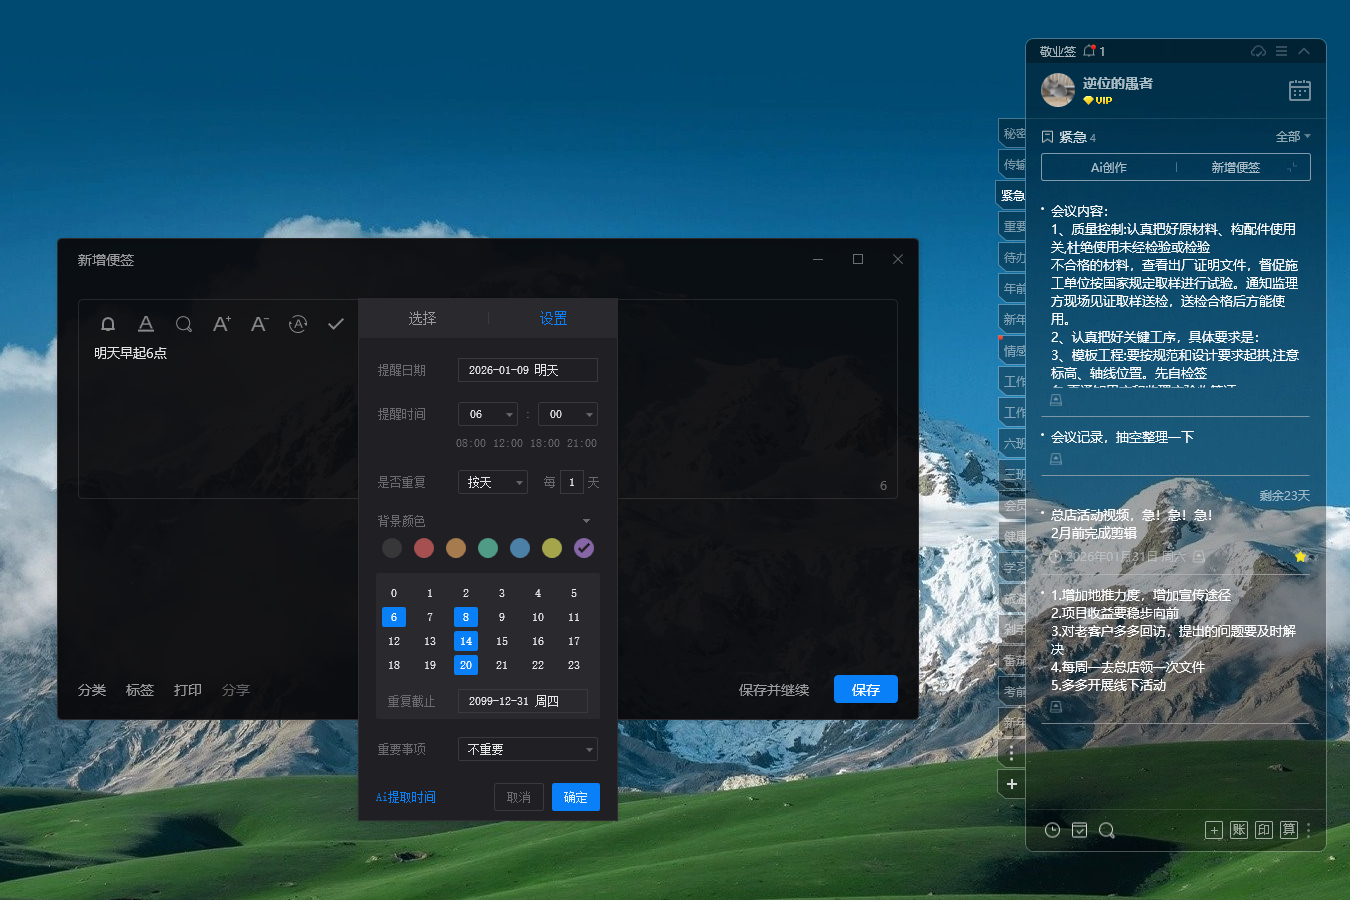Click the 提醒日期 date input field
1350x900 pixels.
point(527,370)
